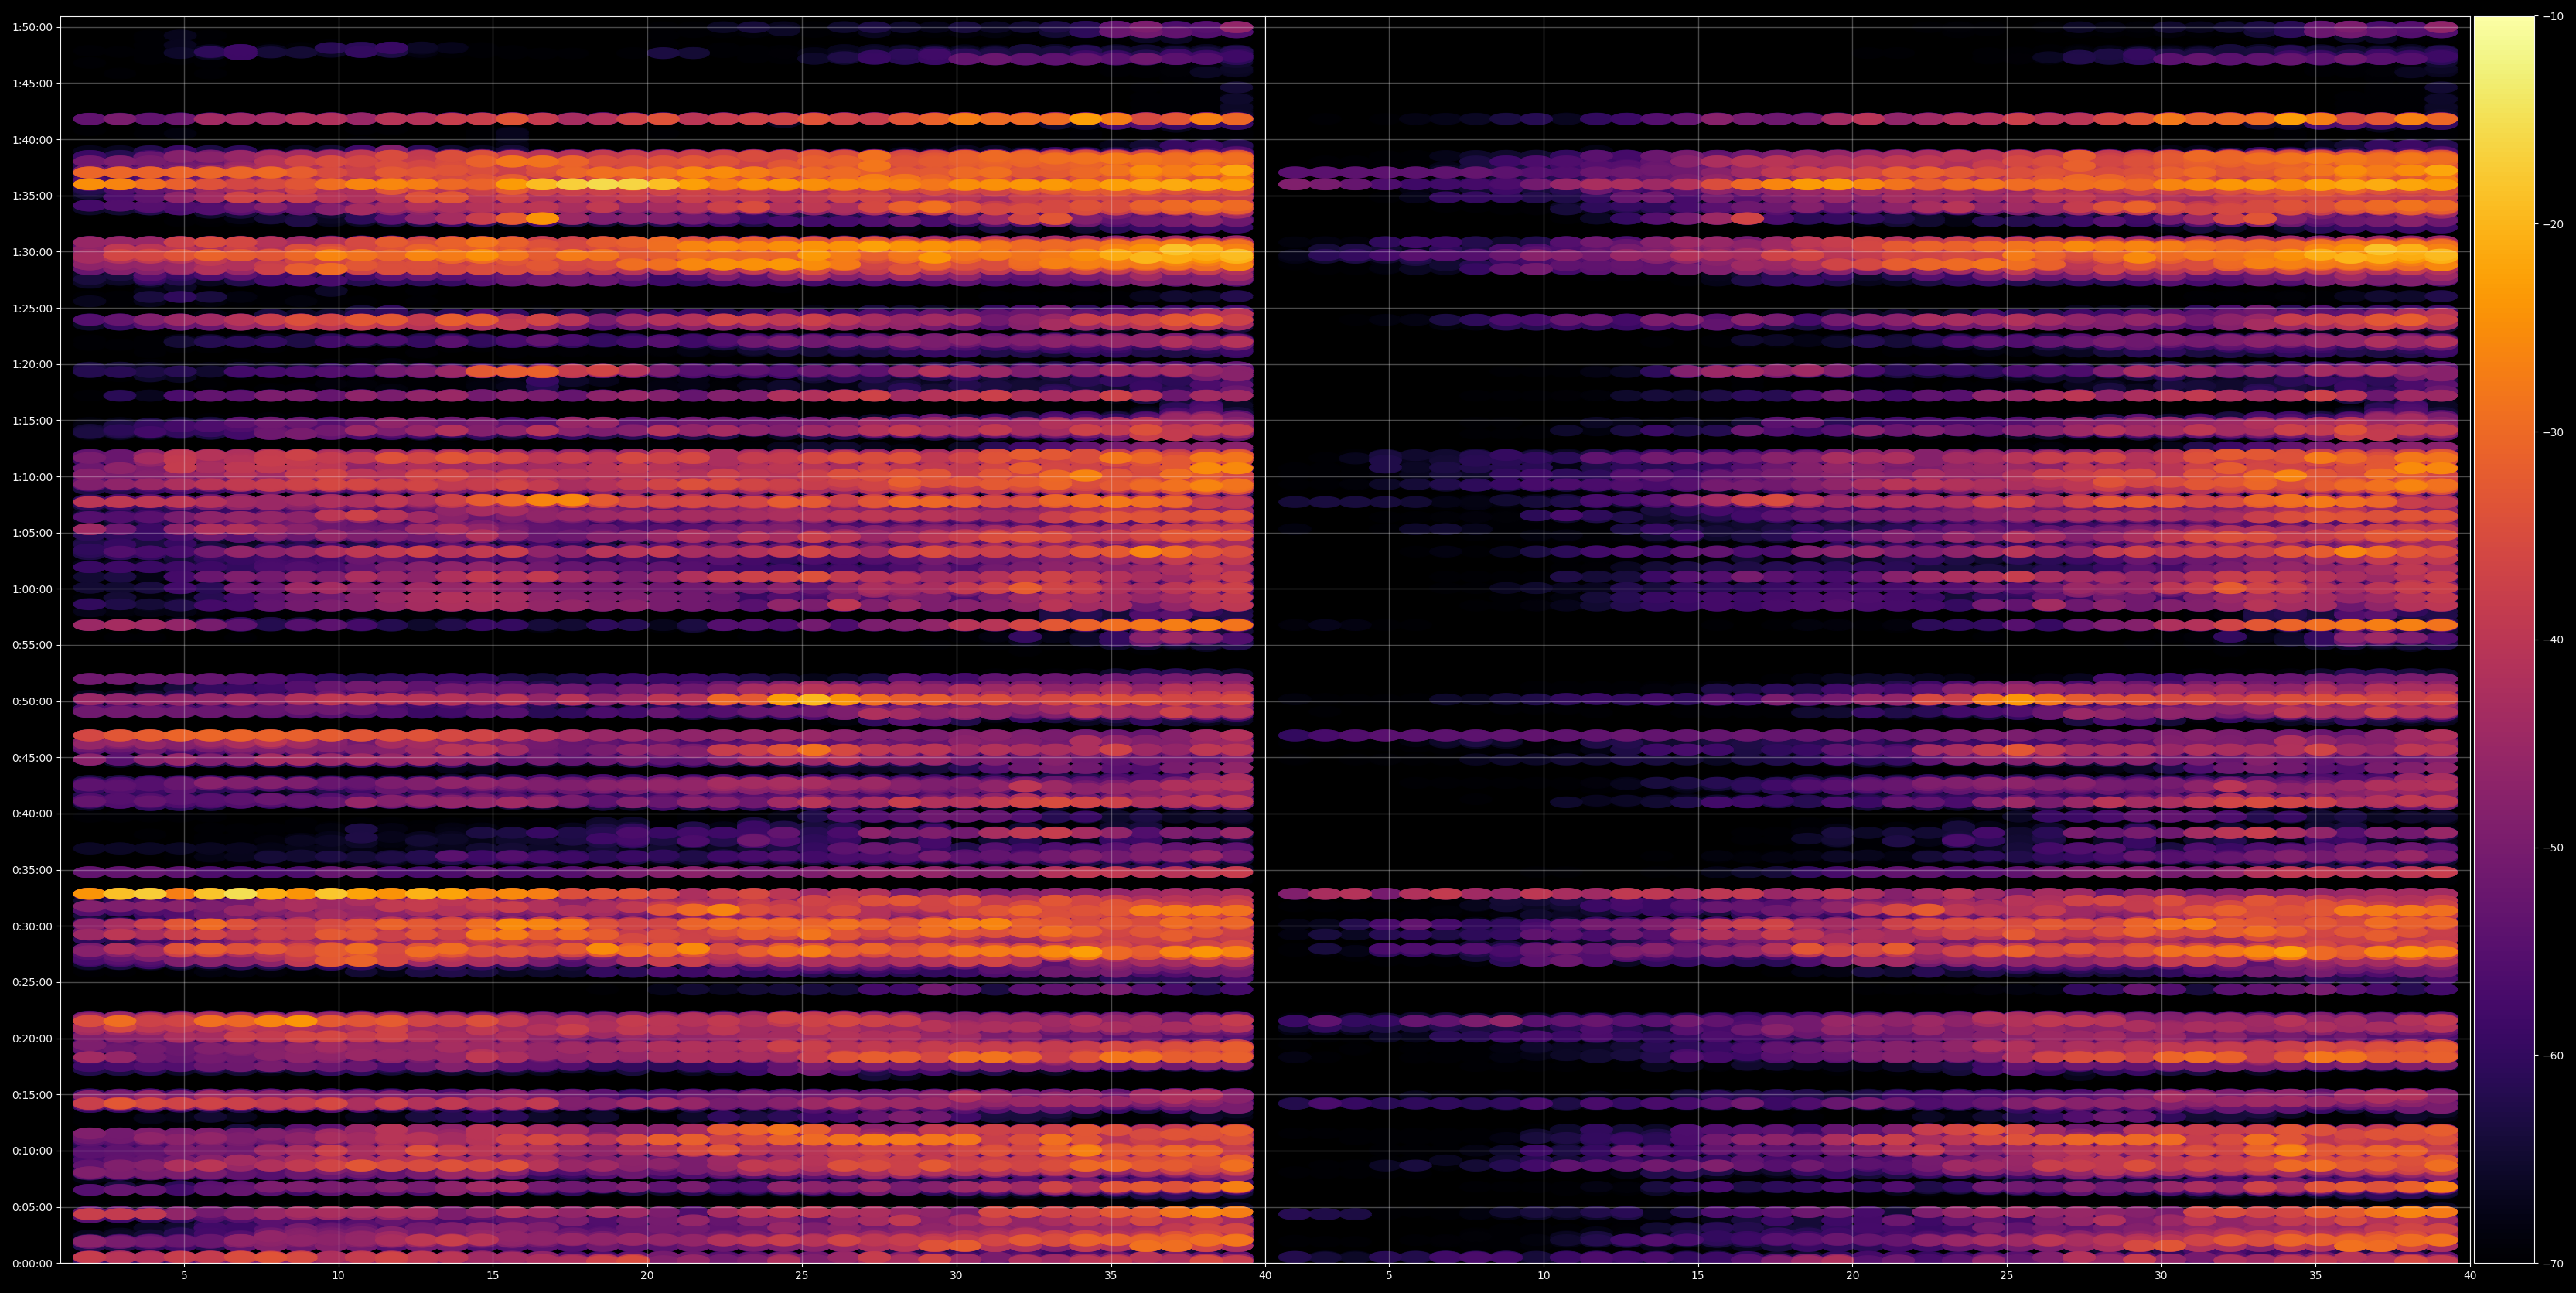Image resolution: width=2576 pixels, height=1293 pixels.
Task: Select the 1:25:00 time label
Action: tap(32, 308)
